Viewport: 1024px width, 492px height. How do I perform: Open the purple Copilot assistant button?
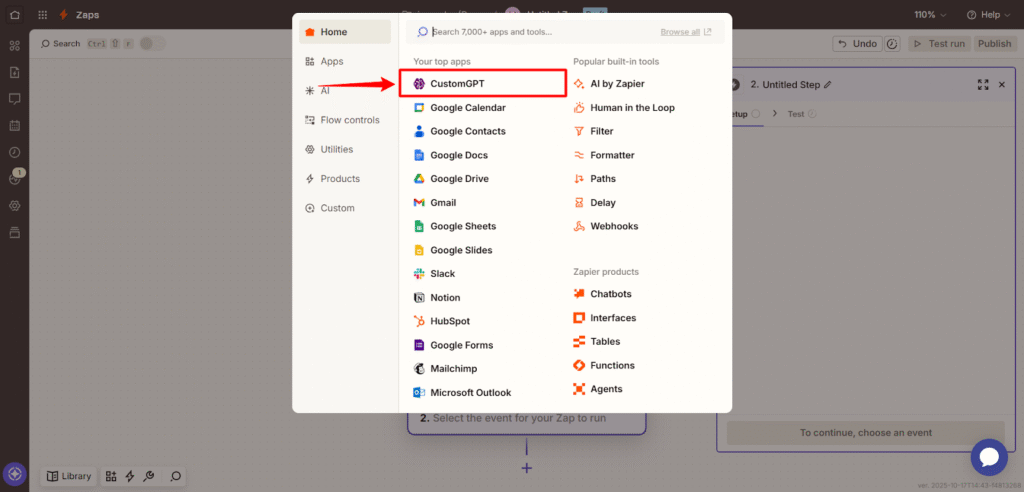[14, 474]
